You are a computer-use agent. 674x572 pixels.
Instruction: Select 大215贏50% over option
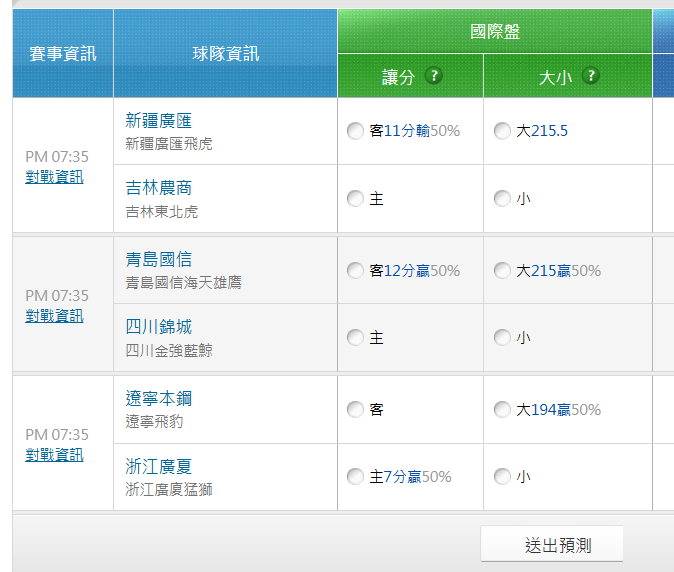[502, 271]
